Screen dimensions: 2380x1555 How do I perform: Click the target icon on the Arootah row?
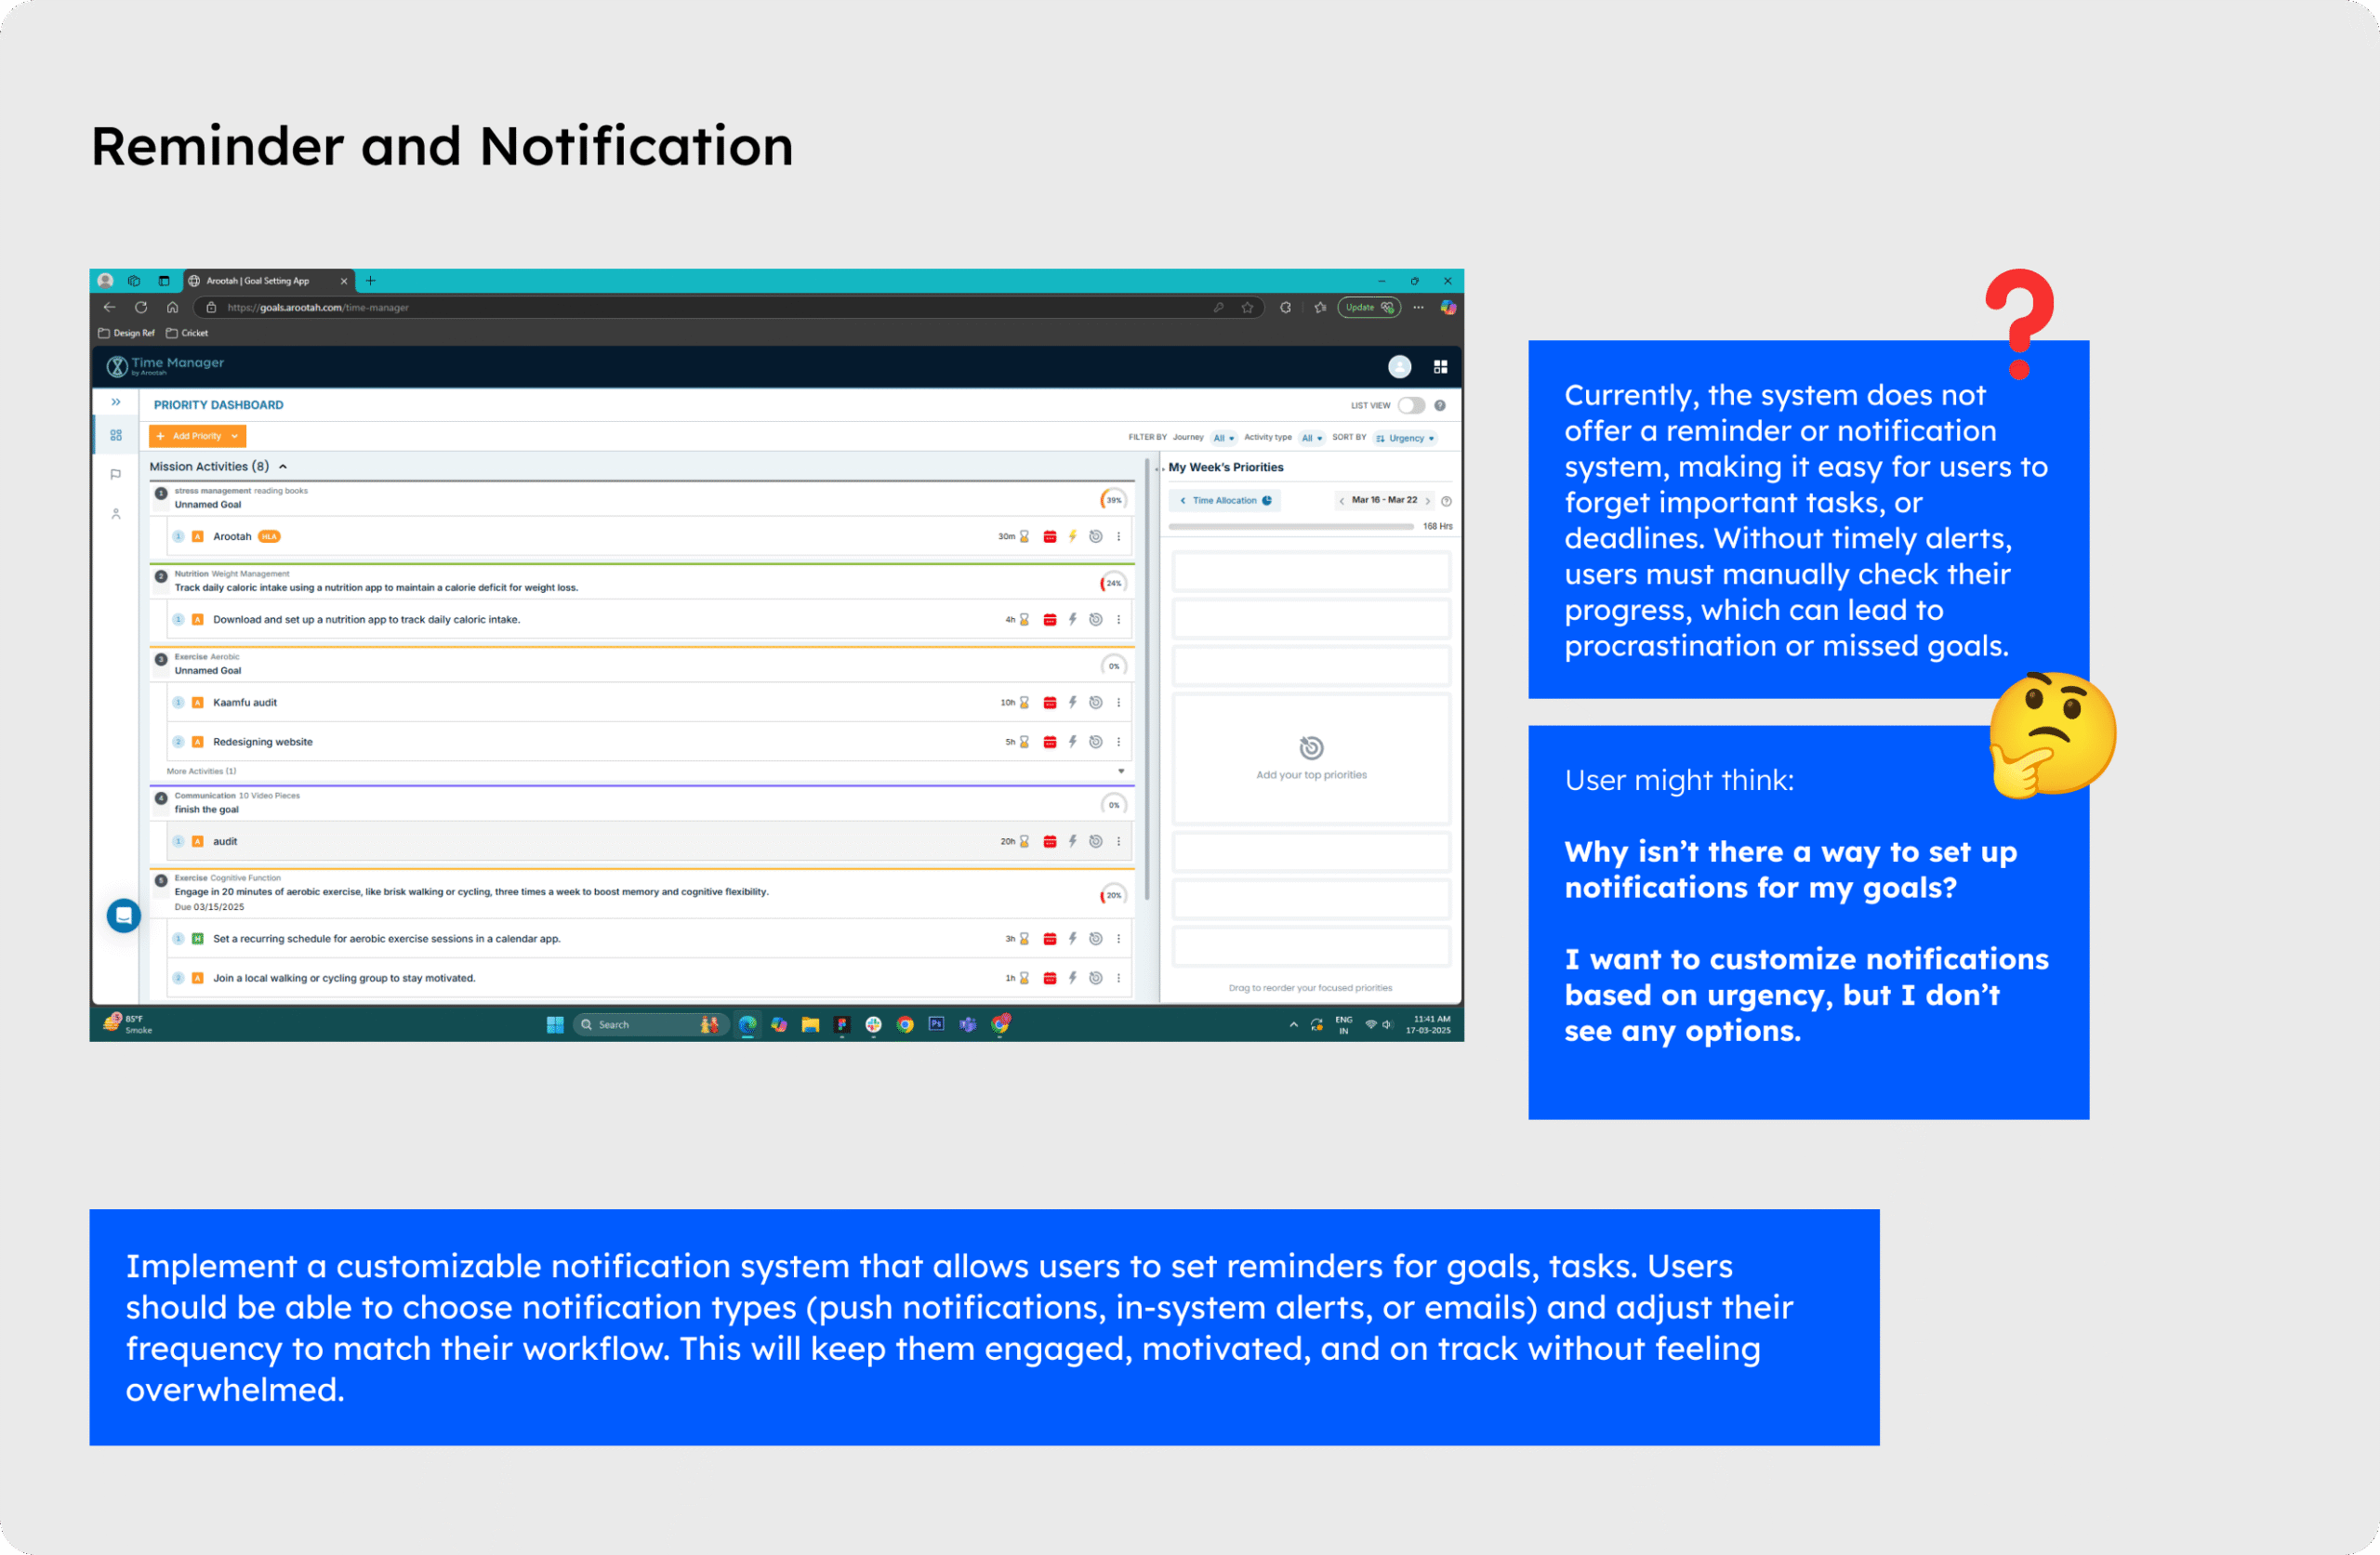(x=1096, y=537)
